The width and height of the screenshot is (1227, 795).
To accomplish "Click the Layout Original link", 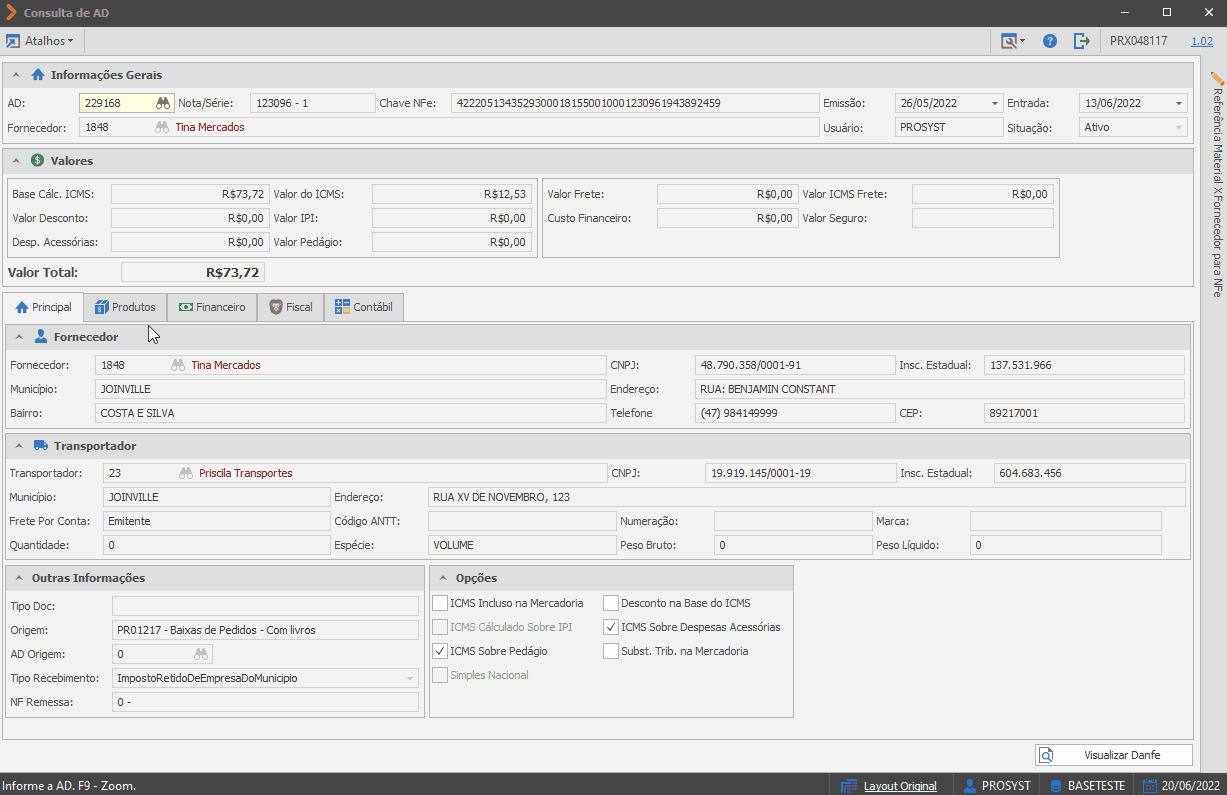I will 900,786.
